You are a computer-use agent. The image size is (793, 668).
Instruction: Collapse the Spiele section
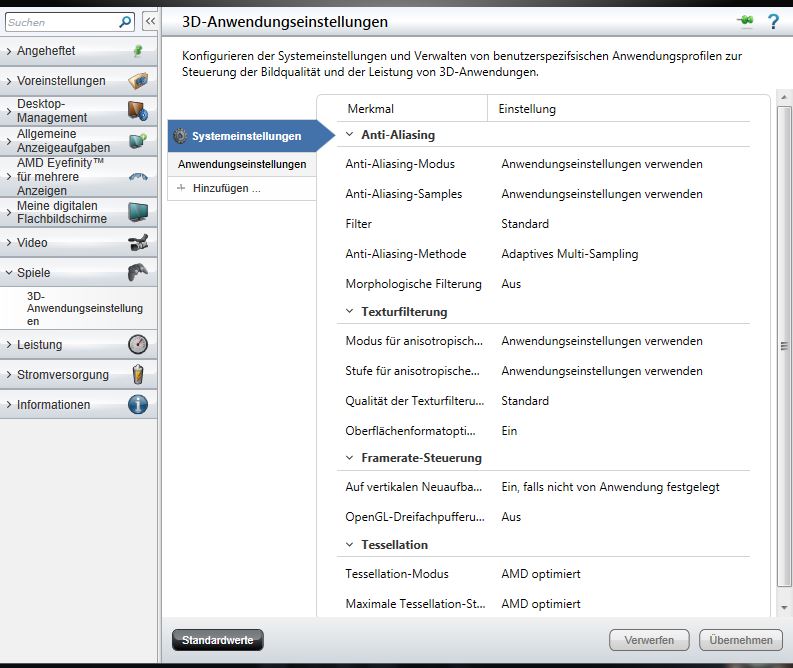click(x=9, y=273)
